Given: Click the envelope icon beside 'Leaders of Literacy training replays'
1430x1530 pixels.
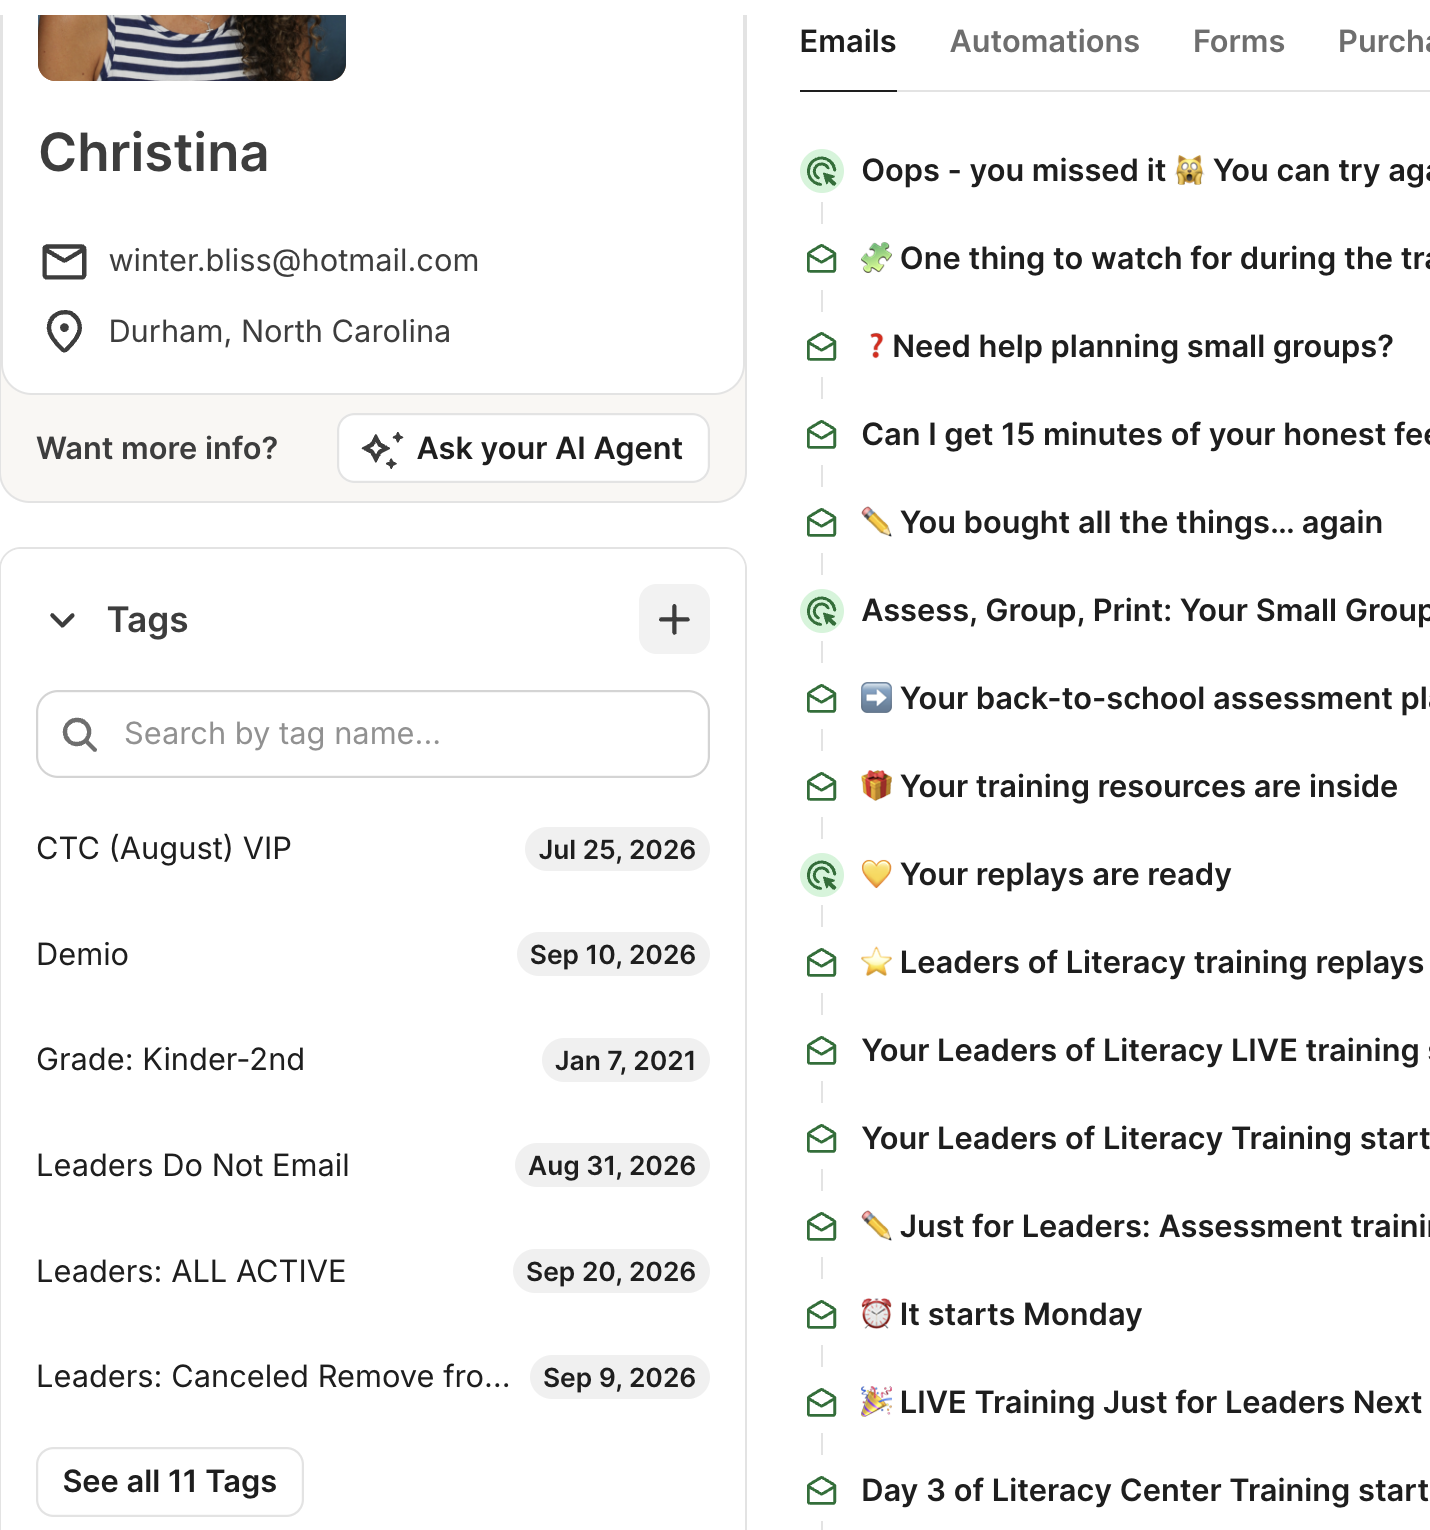Looking at the screenshot, I should 822,963.
